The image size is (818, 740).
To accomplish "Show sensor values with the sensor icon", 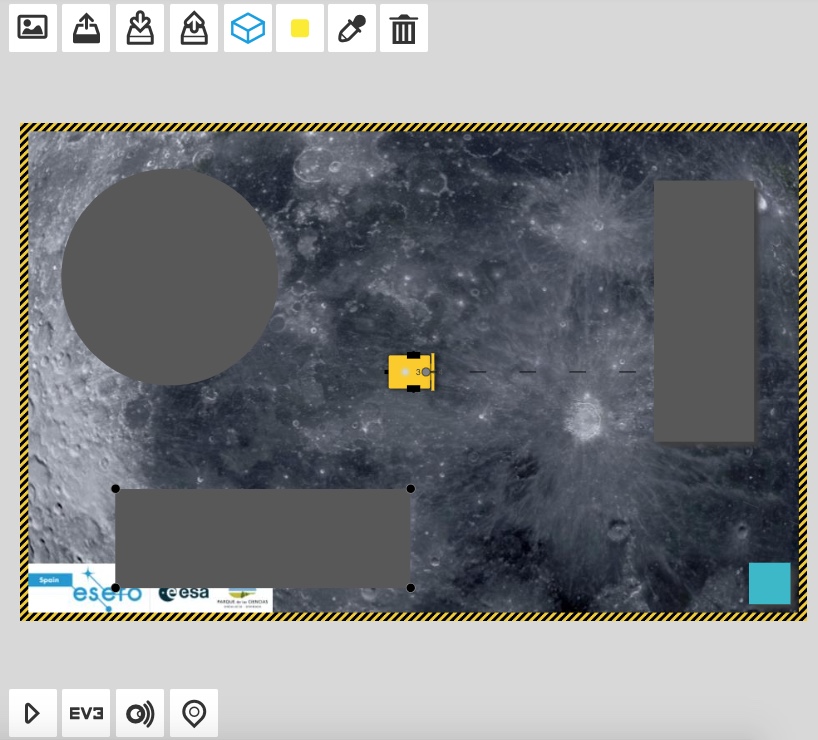I will [x=140, y=713].
